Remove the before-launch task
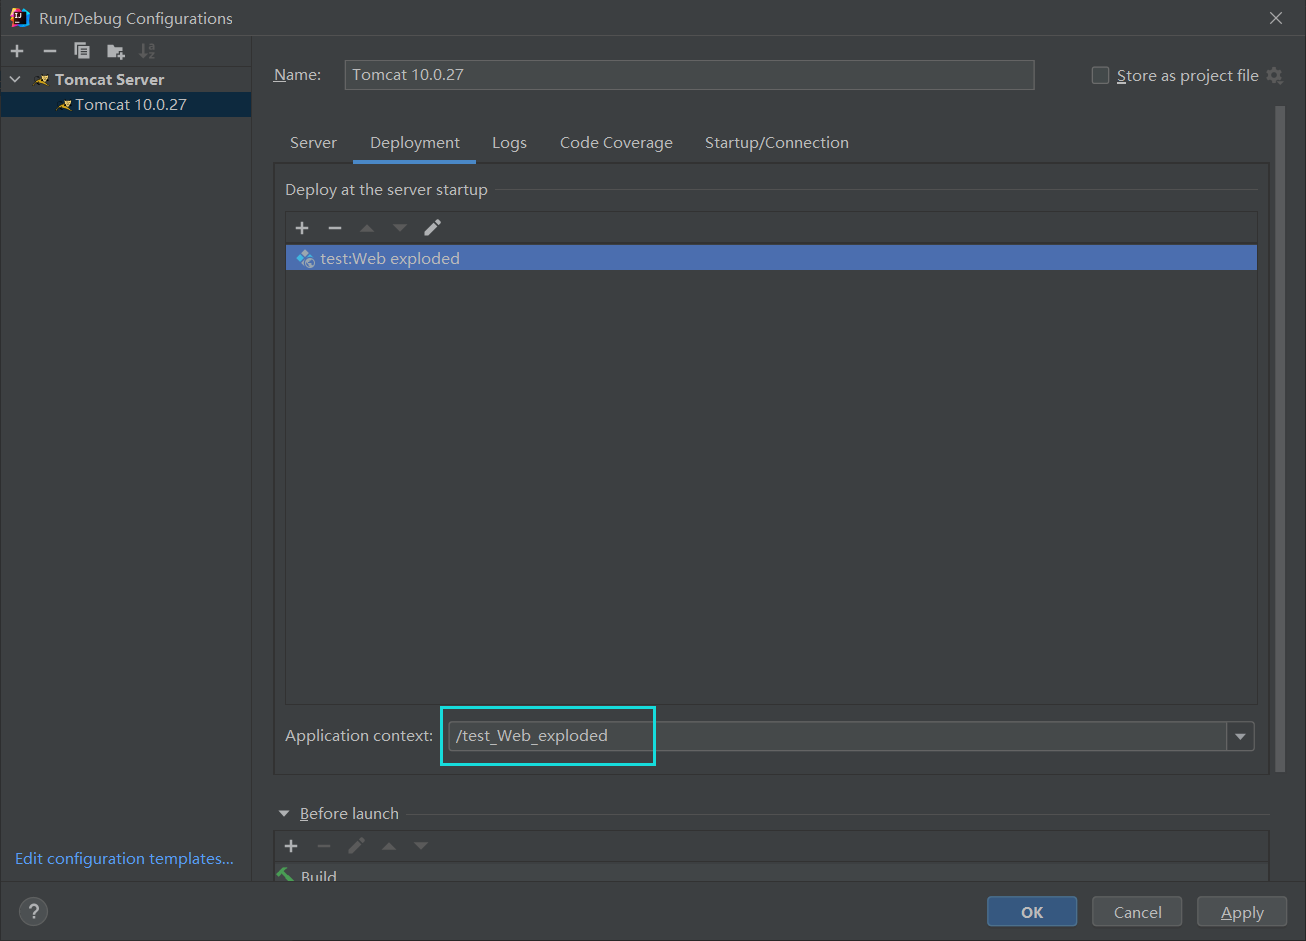This screenshot has width=1306, height=941. pos(324,846)
